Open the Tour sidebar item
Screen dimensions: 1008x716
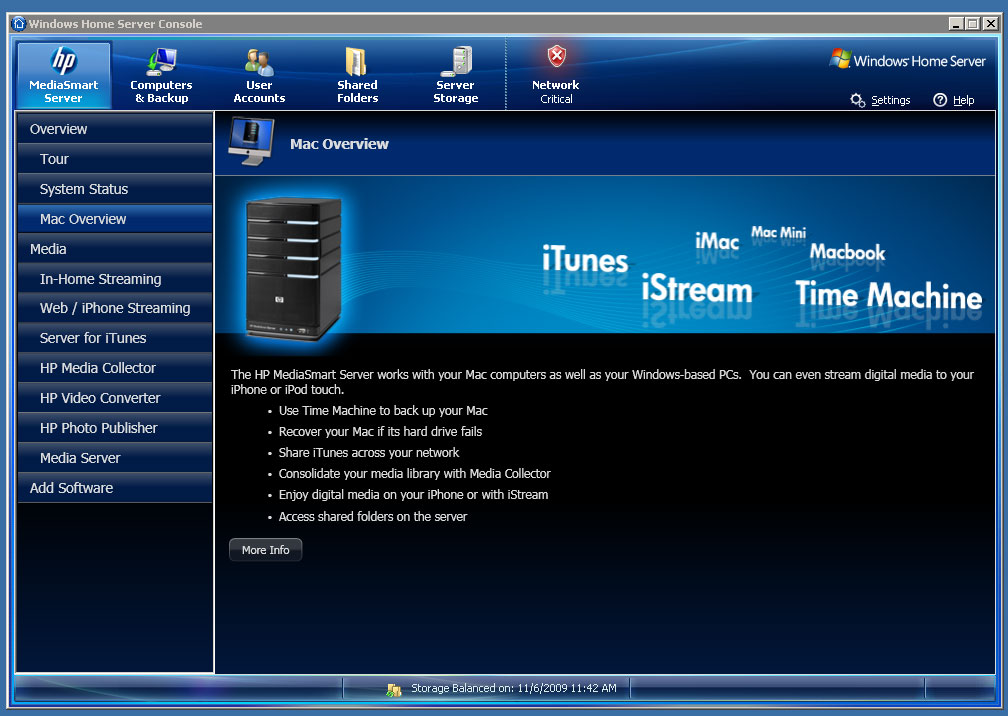tap(114, 159)
